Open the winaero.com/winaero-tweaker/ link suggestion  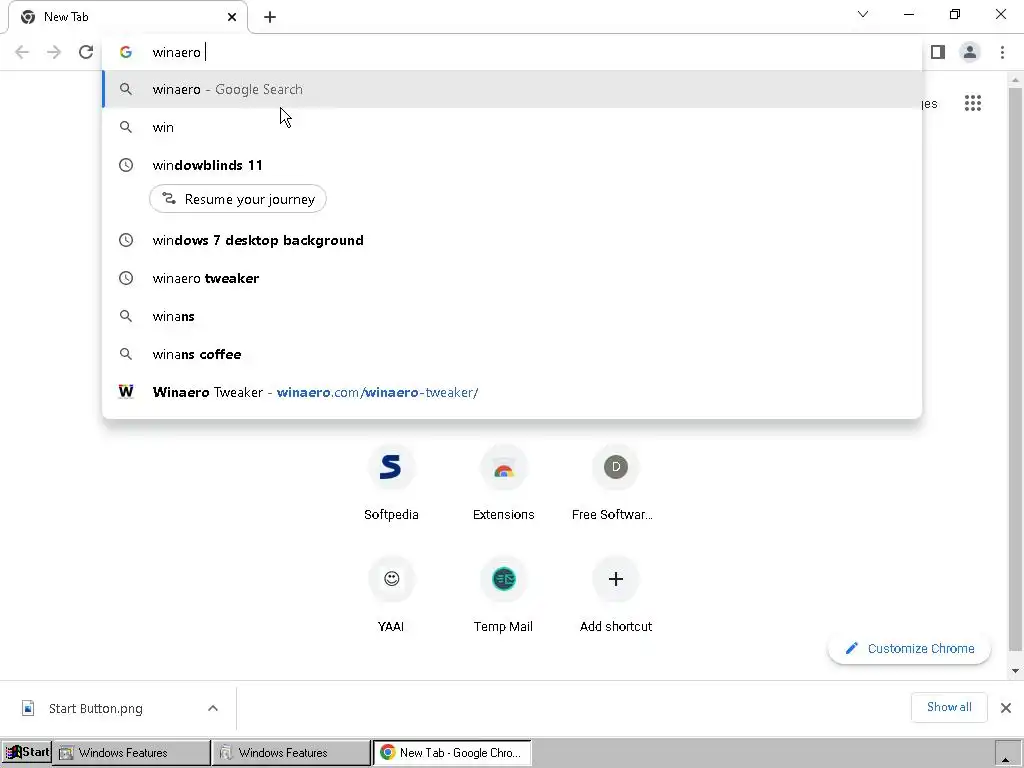(x=512, y=392)
